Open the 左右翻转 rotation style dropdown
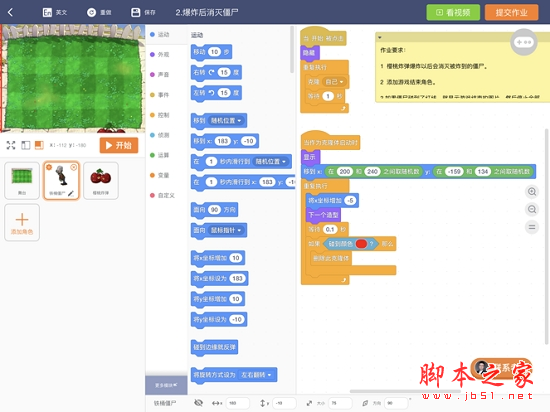The height and width of the screenshot is (412, 550). 256,375
